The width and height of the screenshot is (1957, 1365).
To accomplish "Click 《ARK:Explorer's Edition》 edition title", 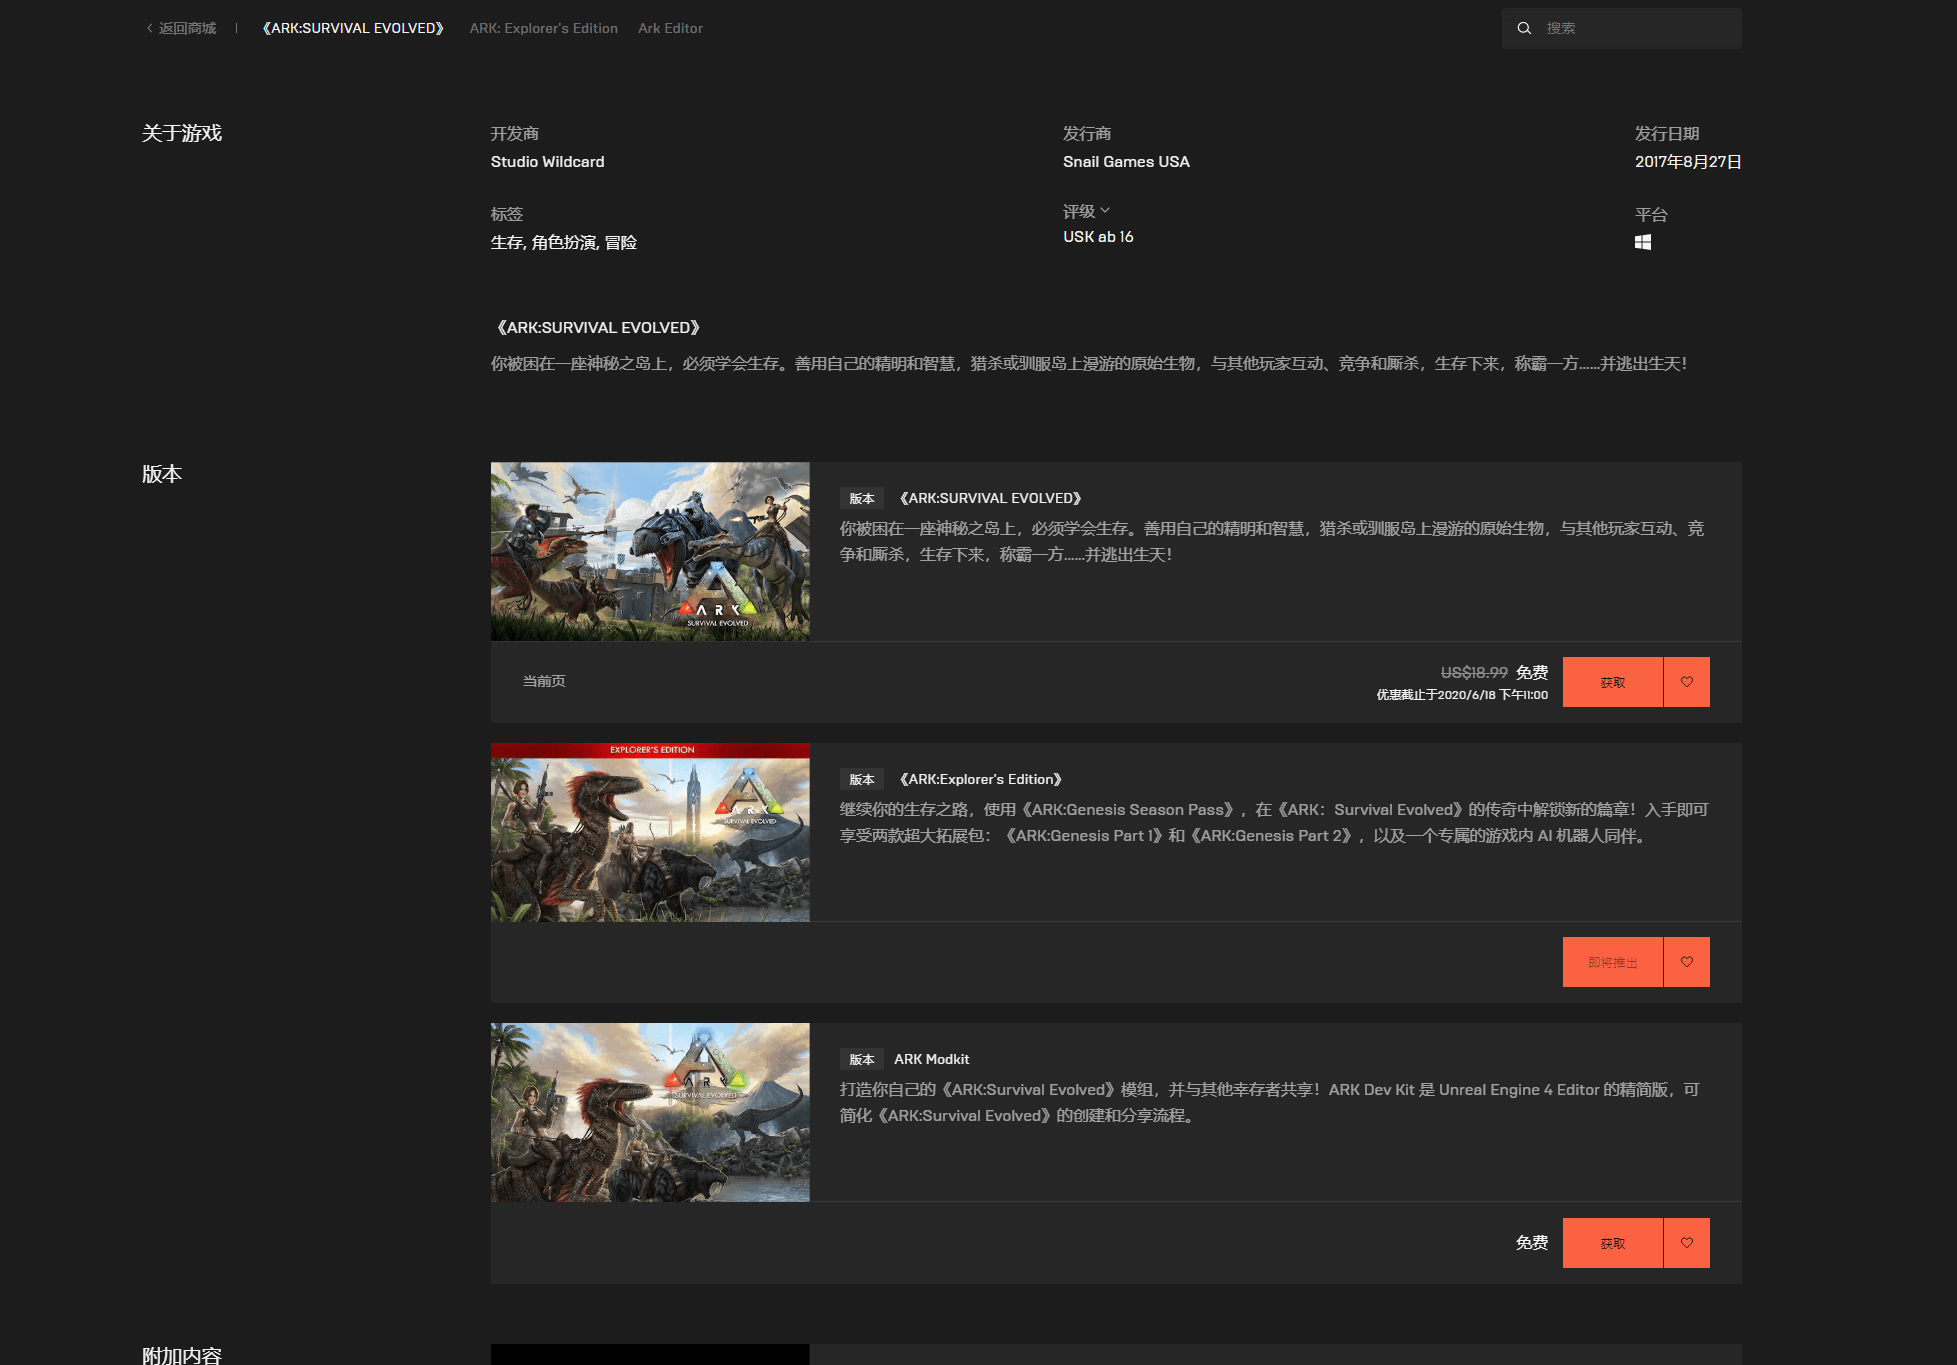I will coord(980,779).
